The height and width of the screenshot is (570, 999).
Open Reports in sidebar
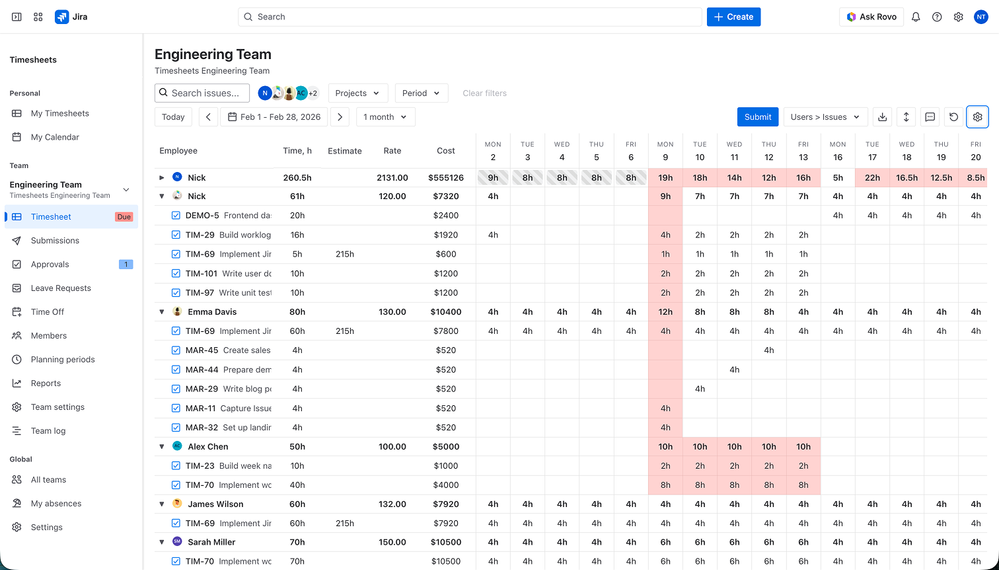(x=46, y=383)
